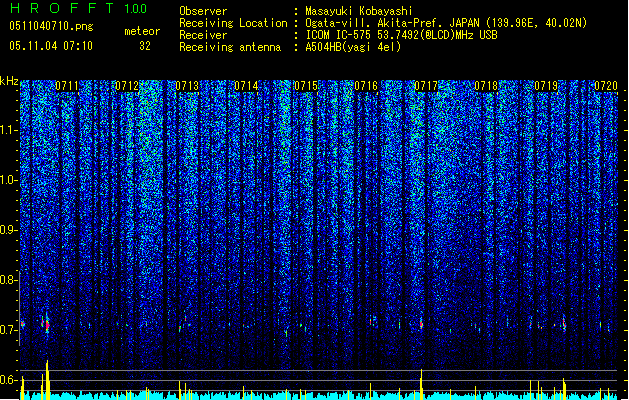Click the 0.6 kHz frequency axis label
The height and width of the screenshot is (400, 629).
coord(8,380)
